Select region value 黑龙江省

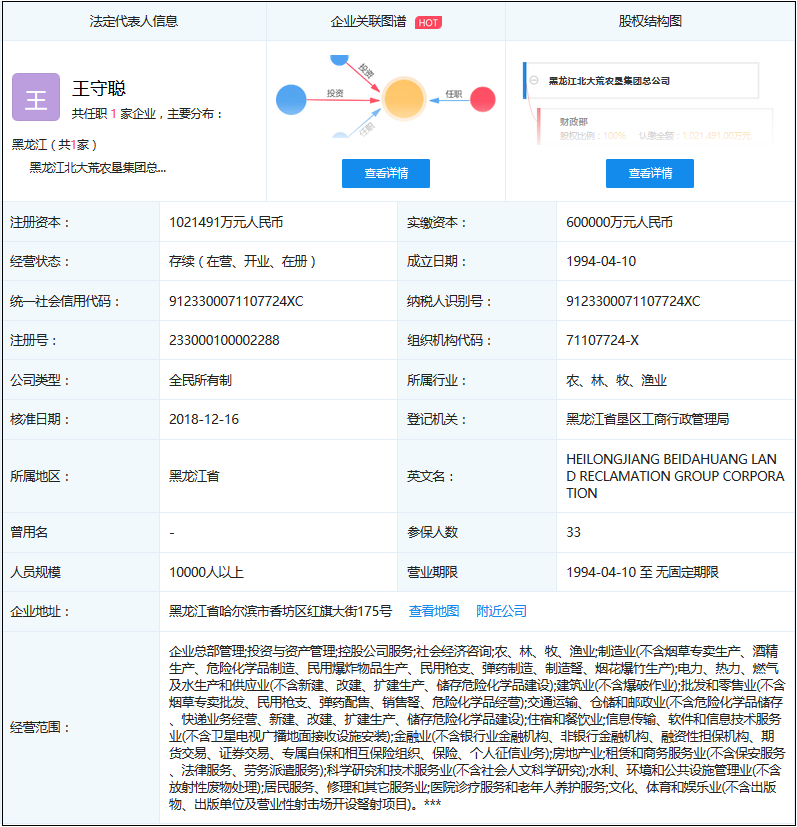pyautogui.click(x=194, y=476)
